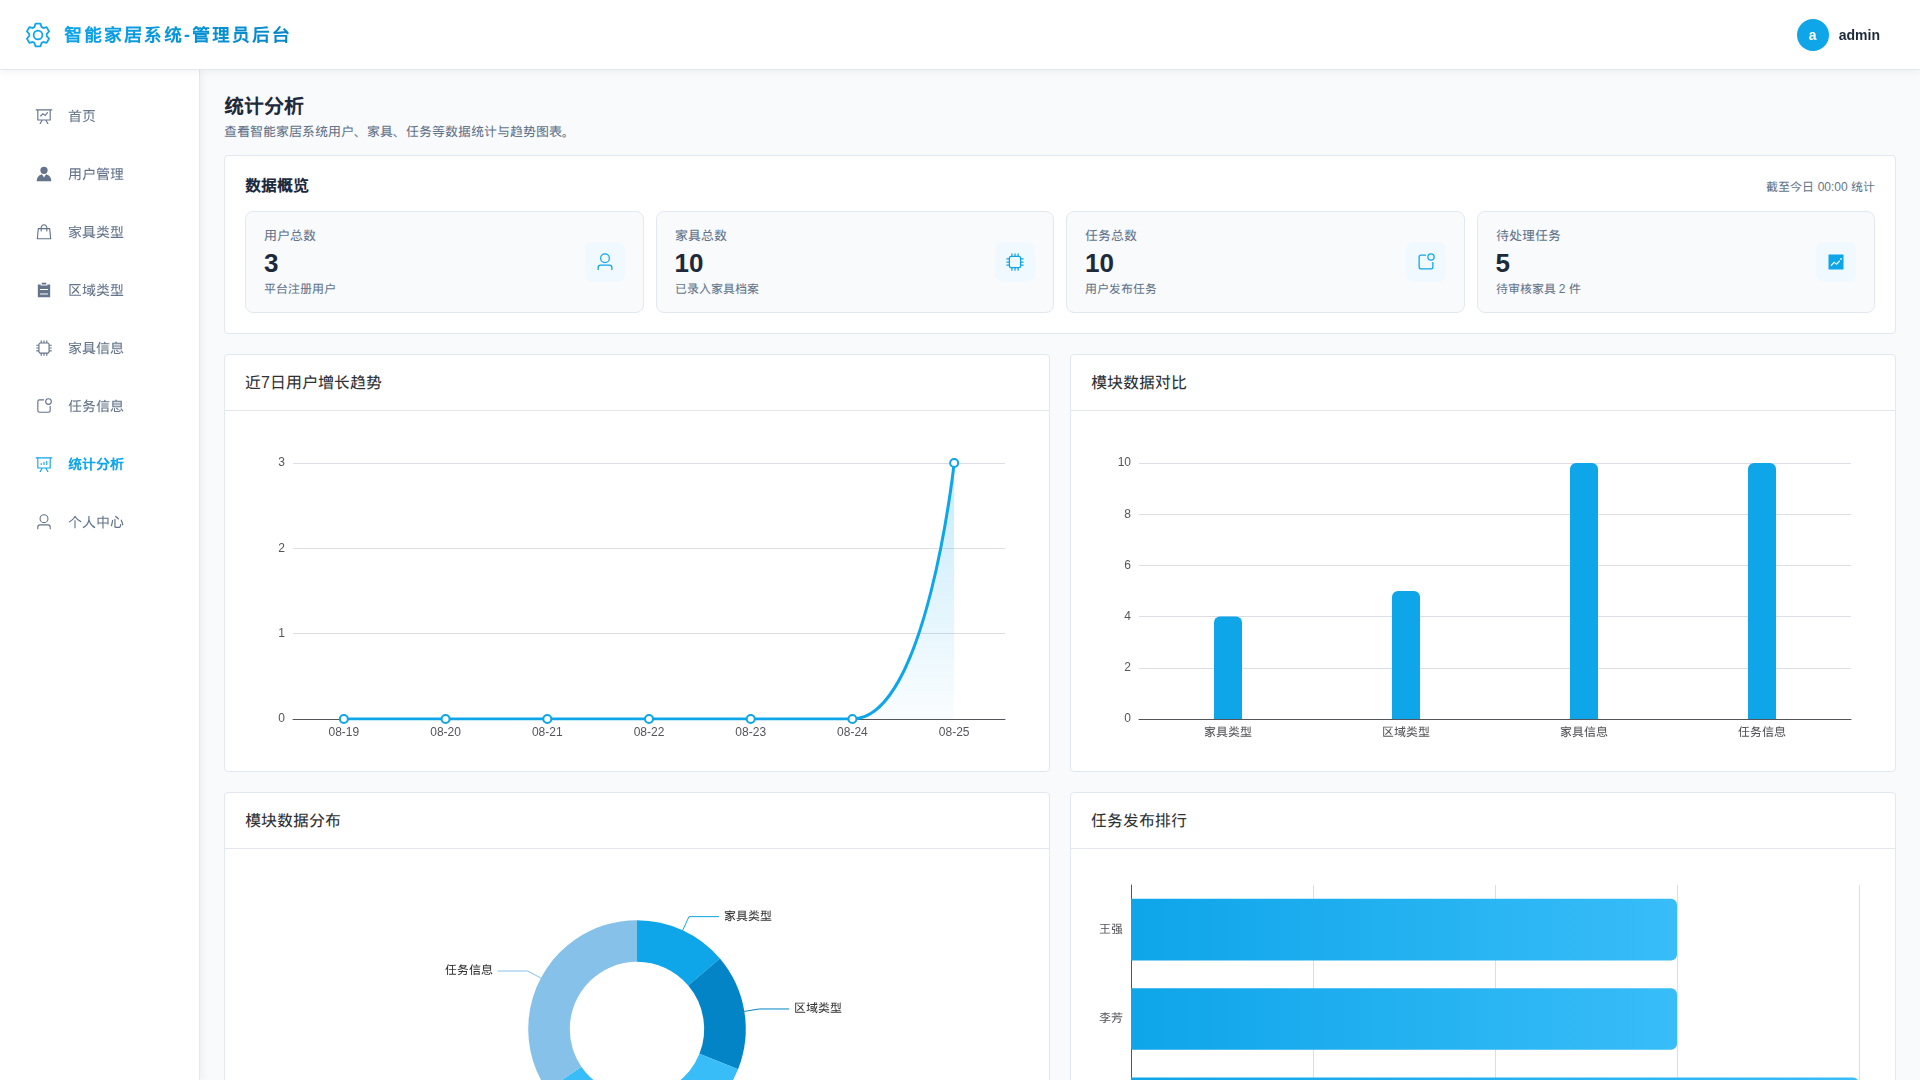Click the 数据概览 heading
The image size is (1920, 1080).
click(277, 186)
